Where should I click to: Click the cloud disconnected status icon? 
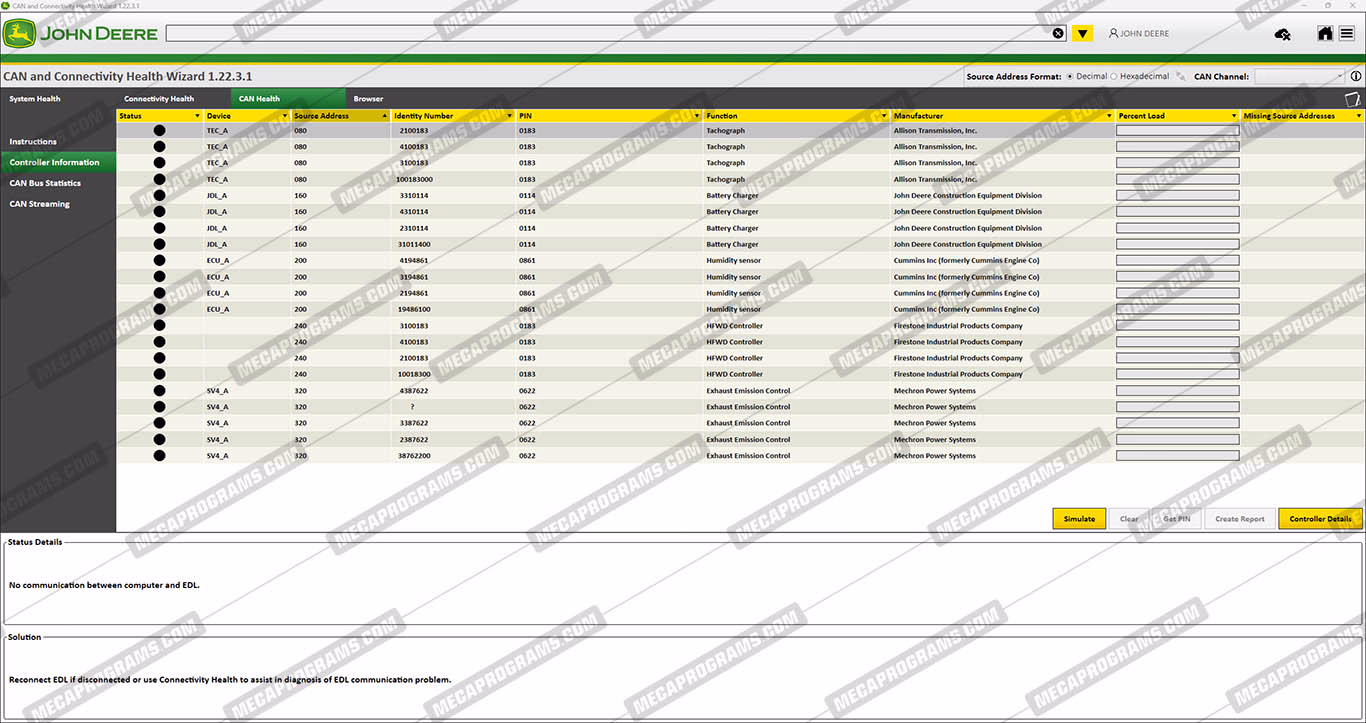click(1283, 35)
